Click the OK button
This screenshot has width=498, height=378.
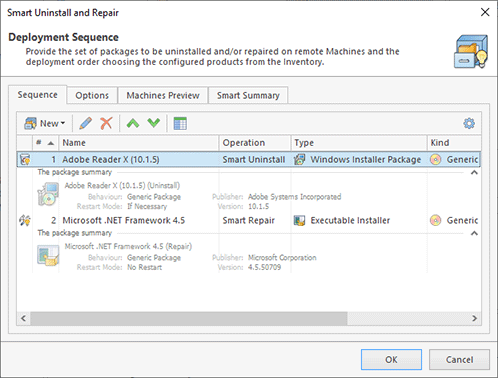pyautogui.click(x=391, y=360)
